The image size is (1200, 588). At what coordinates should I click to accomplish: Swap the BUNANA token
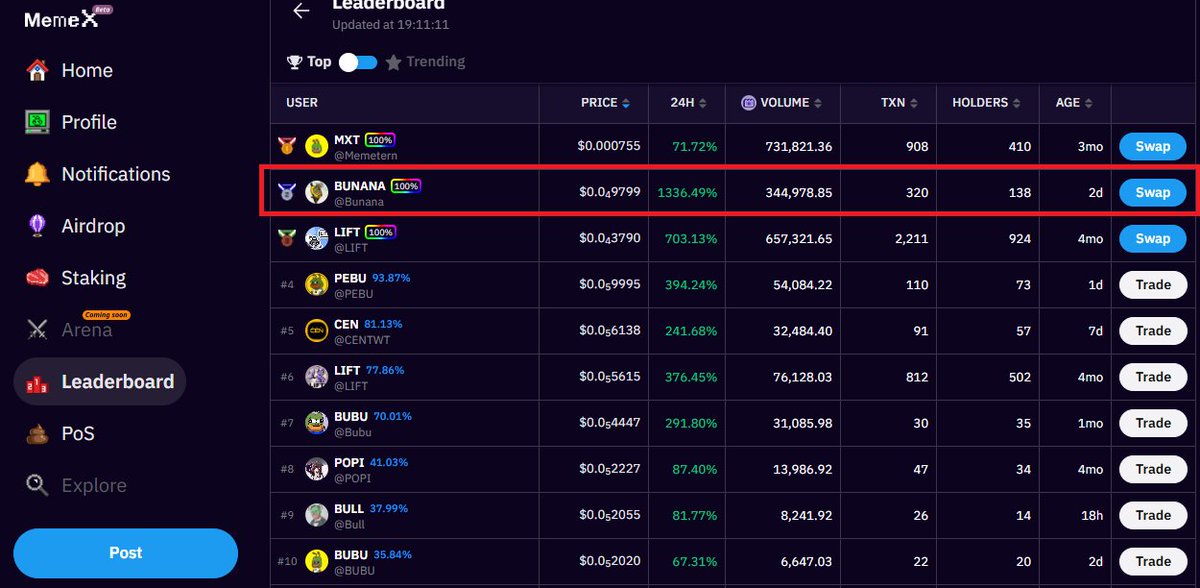click(x=1153, y=192)
